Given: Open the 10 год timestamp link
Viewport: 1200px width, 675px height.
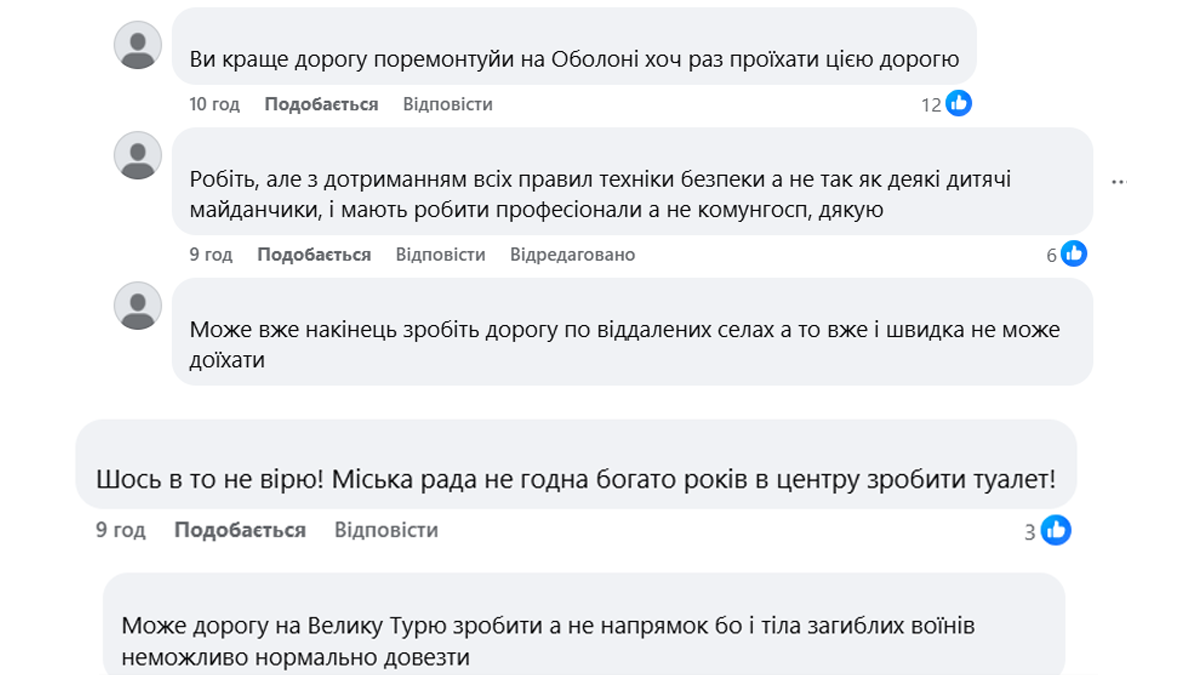Looking at the screenshot, I should [215, 104].
